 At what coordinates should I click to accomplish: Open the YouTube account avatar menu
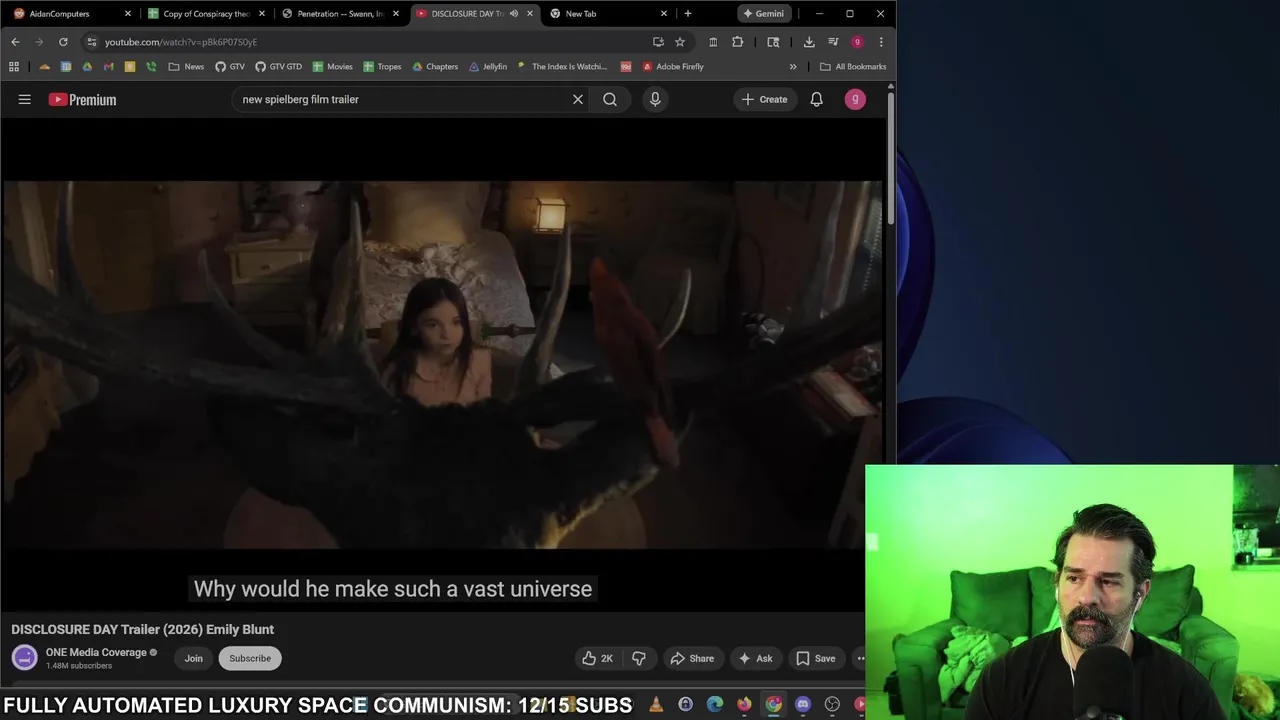click(x=855, y=99)
